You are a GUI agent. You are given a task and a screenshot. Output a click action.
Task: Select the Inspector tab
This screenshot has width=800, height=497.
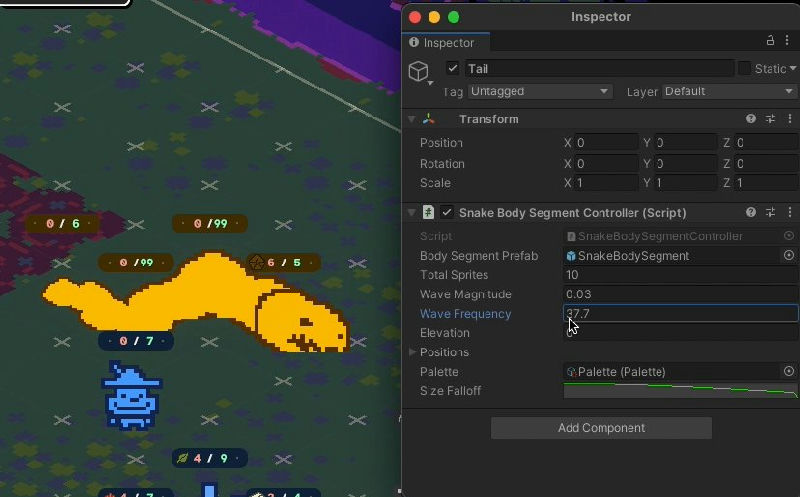(446, 42)
